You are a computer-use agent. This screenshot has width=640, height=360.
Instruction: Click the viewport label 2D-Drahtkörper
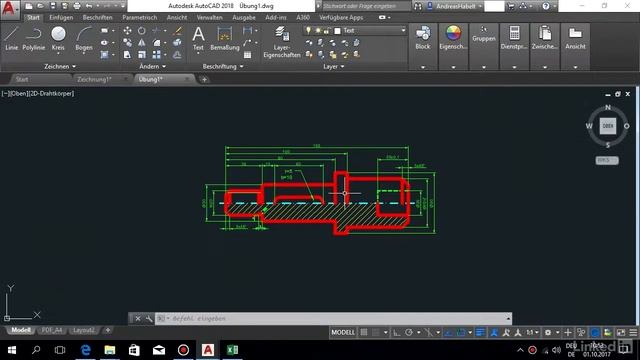(x=51, y=93)
